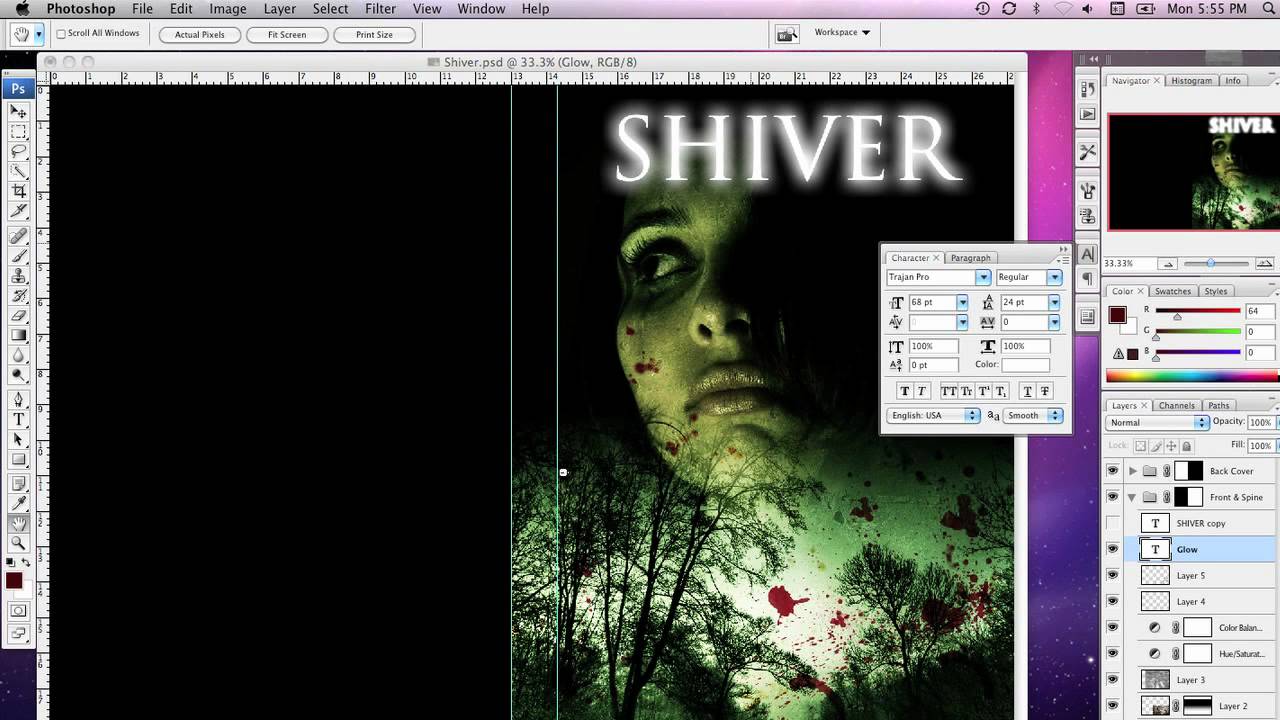1280x720 pixels.
Task: Hide Layer 4 visibility eye
Action: (x=1112, y=601)
